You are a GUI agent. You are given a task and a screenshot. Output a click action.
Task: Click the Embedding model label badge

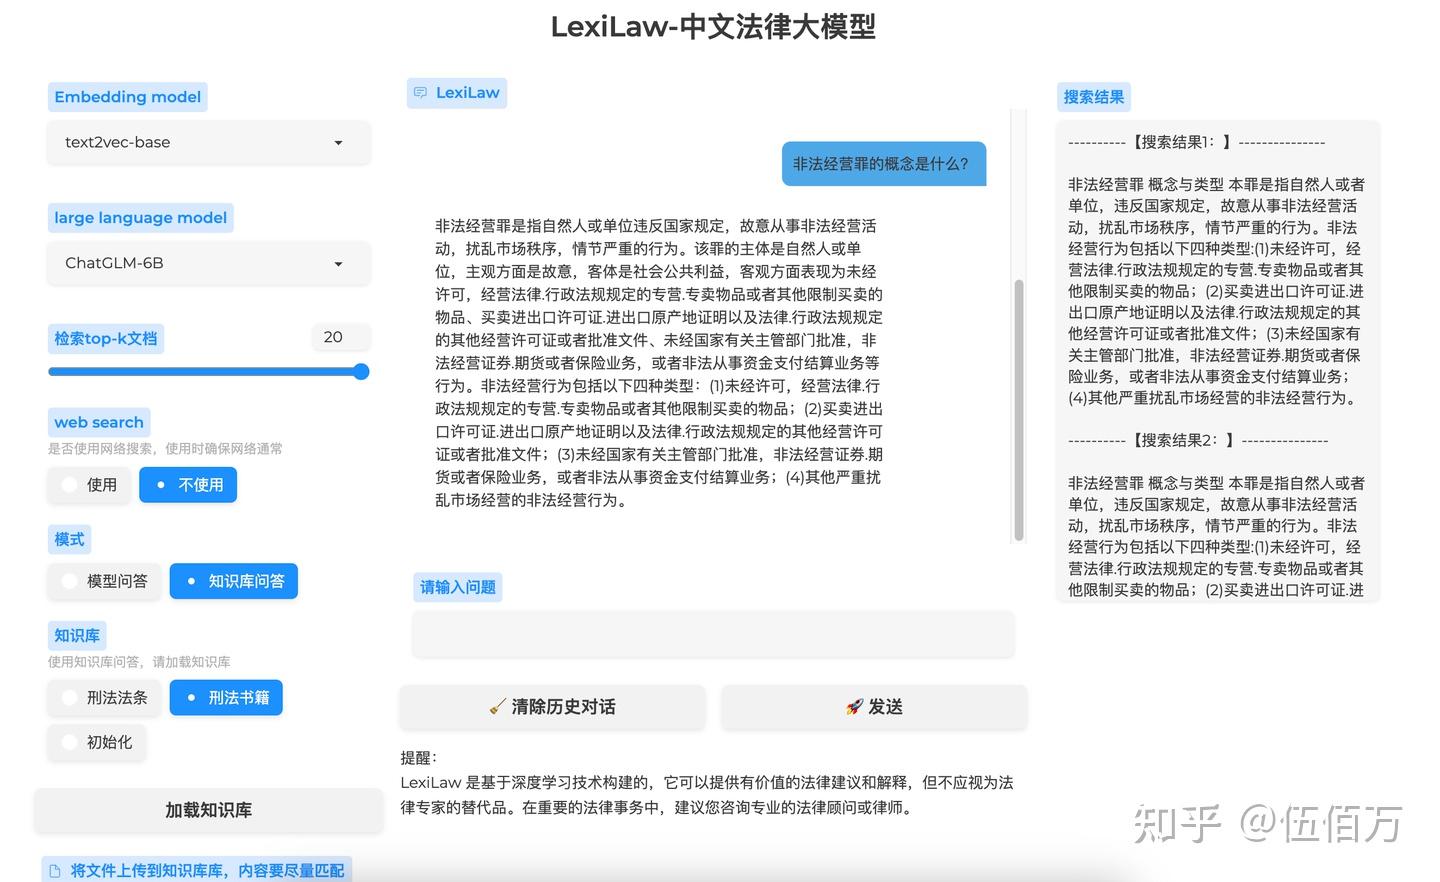[x=127, y=96]
